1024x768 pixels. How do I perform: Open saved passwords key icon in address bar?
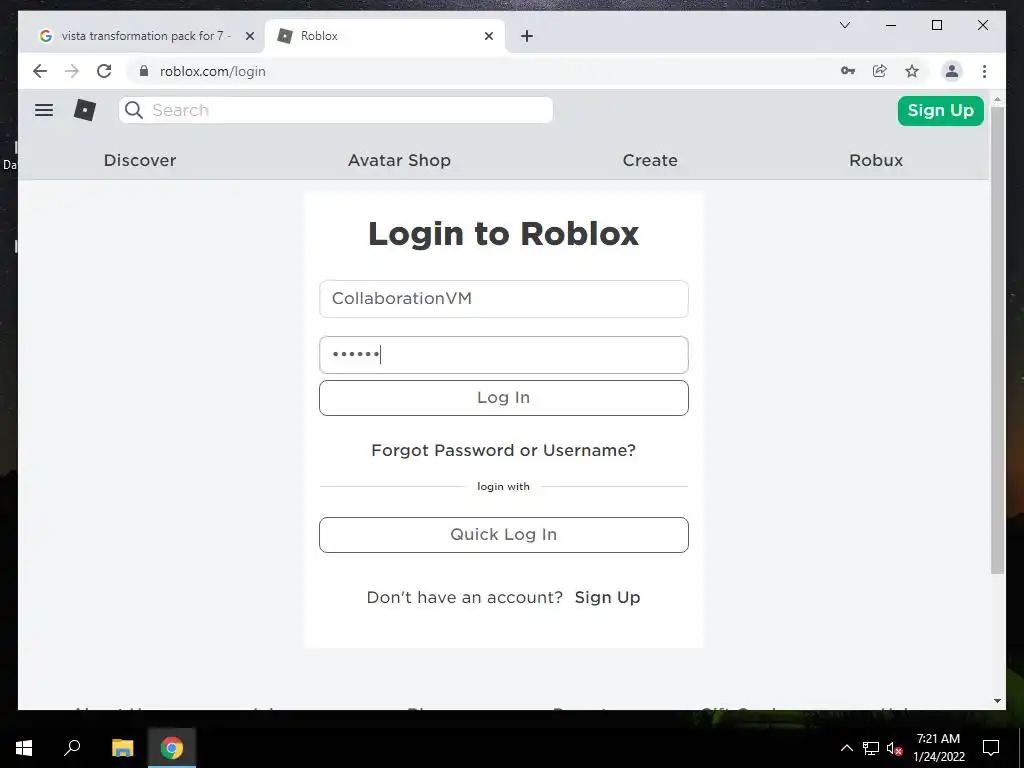click(848, 71)
